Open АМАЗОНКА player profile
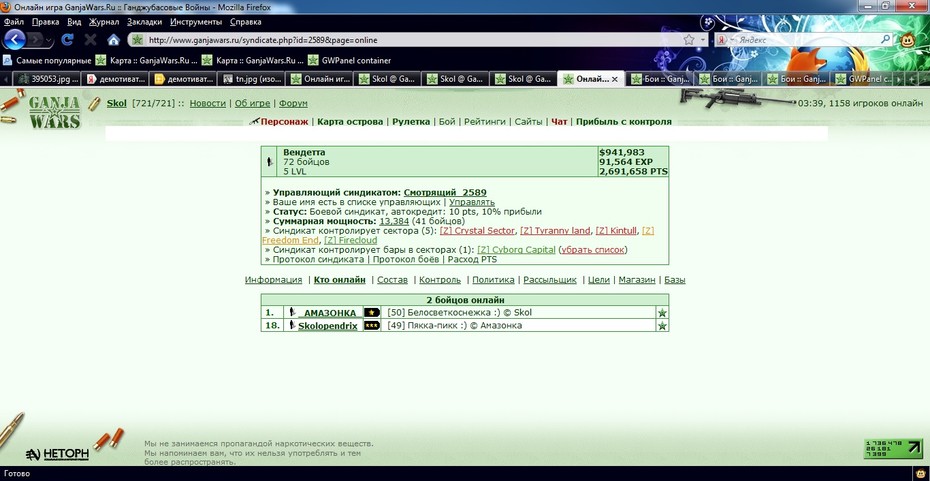The width and height of the screenshot is (930, 481). point(330,313)
